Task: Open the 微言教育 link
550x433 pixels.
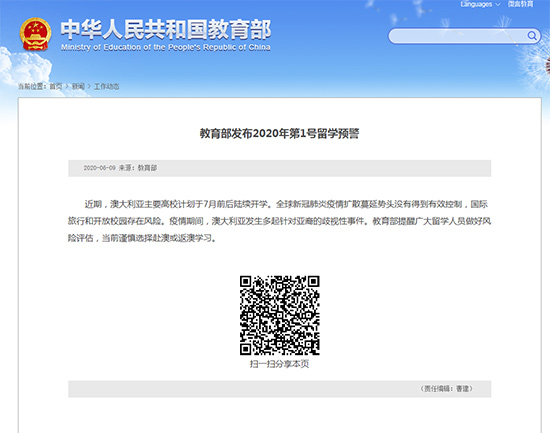Action: pyautogui.click(x=521, y=4)
